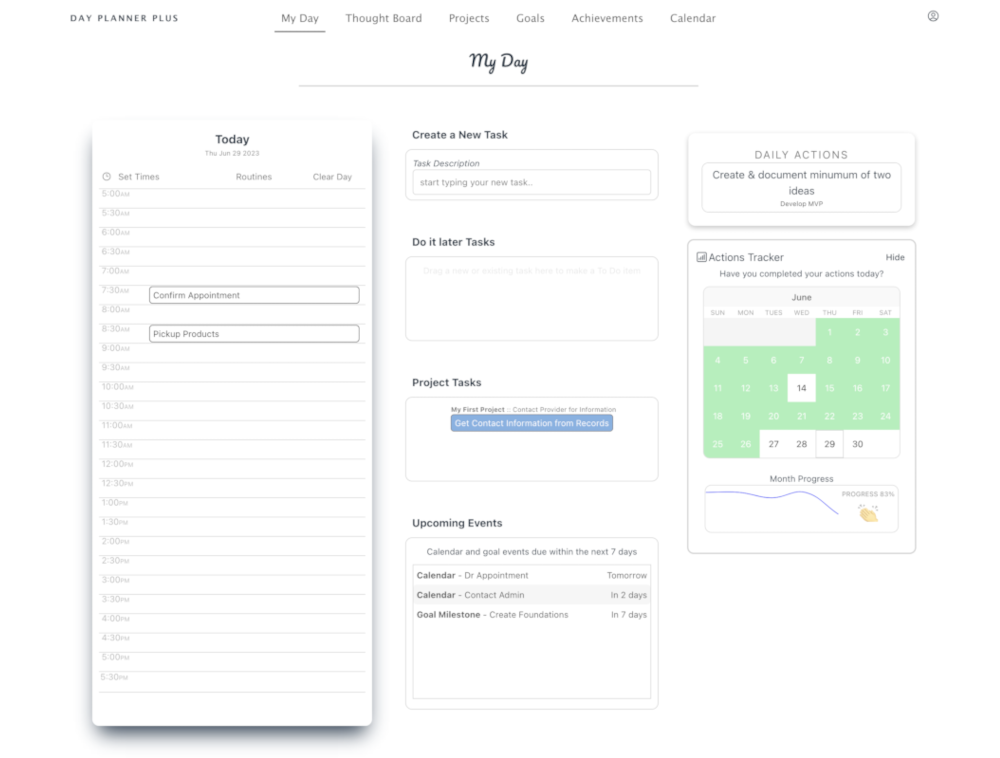The image size is (1000, 758).
Task: Select the Confirm Appointment task at 7:30
Action: click(254, 295)
